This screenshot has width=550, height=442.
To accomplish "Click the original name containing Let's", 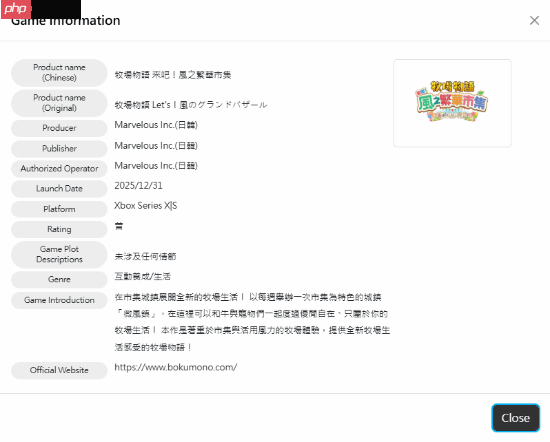I will (x=190, y=105).
